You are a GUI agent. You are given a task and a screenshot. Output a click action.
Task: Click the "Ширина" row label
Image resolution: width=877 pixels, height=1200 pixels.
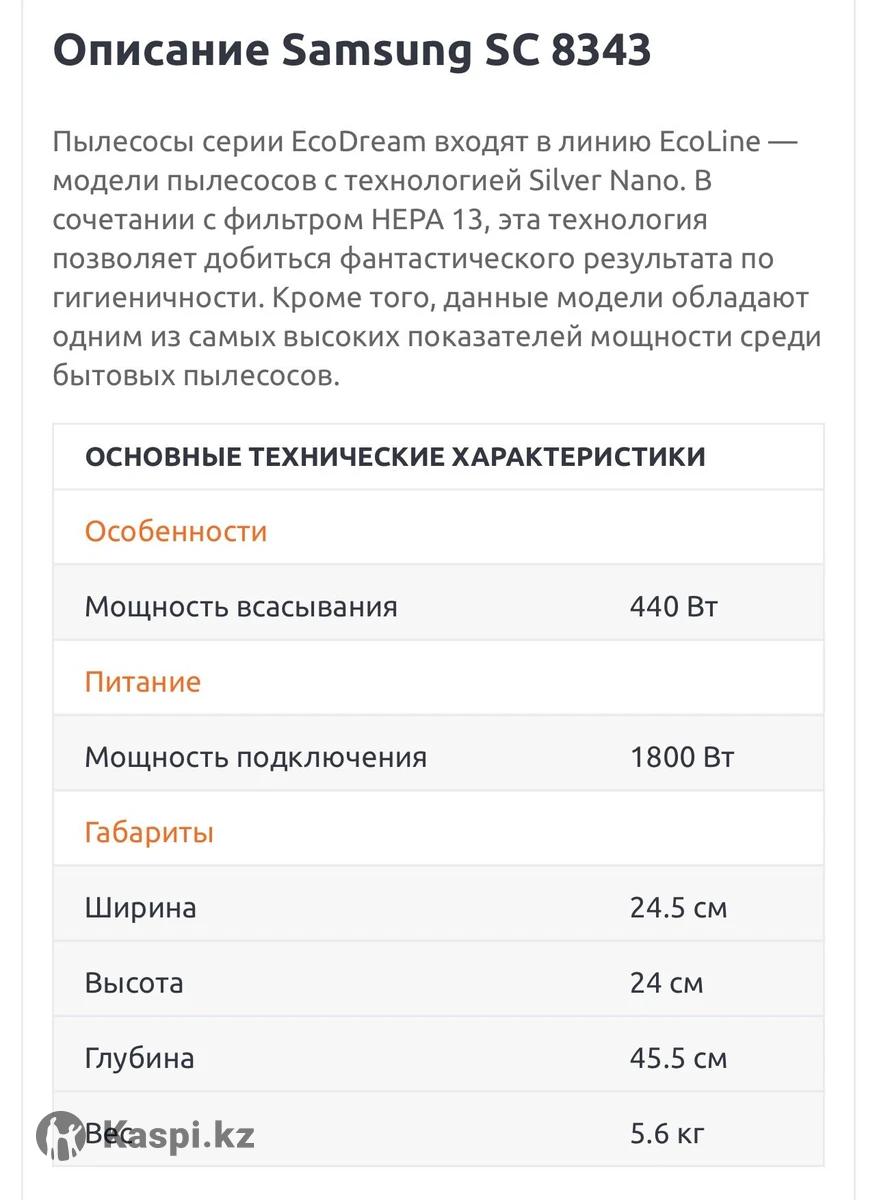(x=140, y=908)
